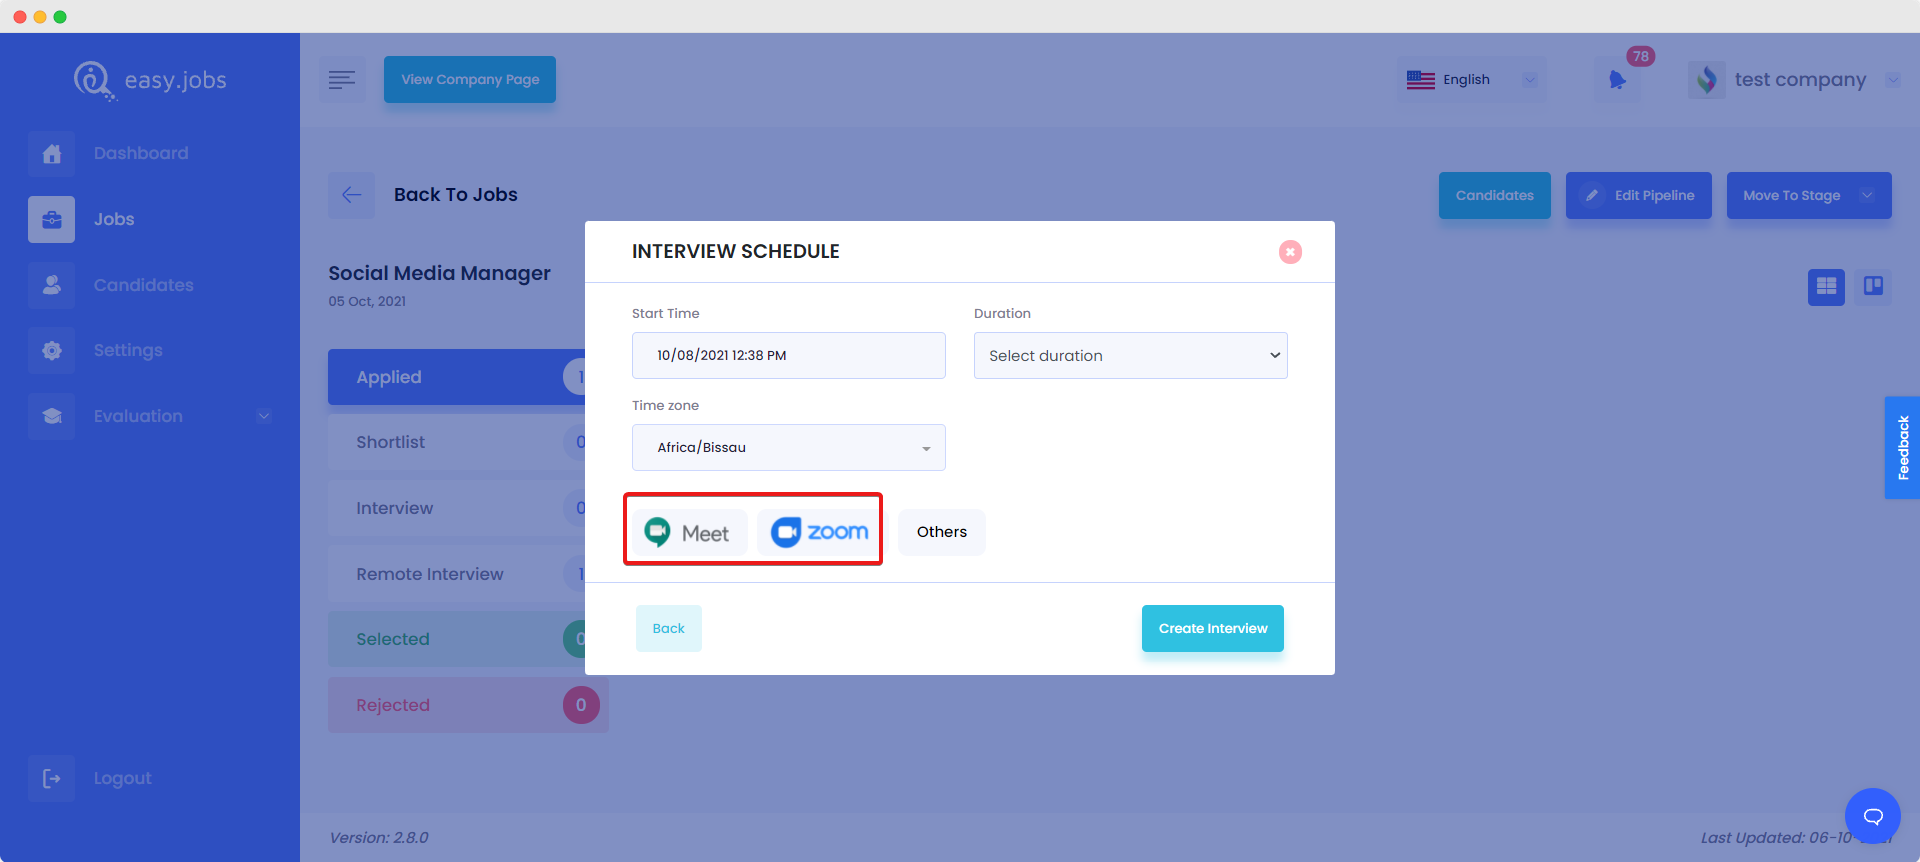
Task: Click the back arrow icon
Action: (351, 195)
